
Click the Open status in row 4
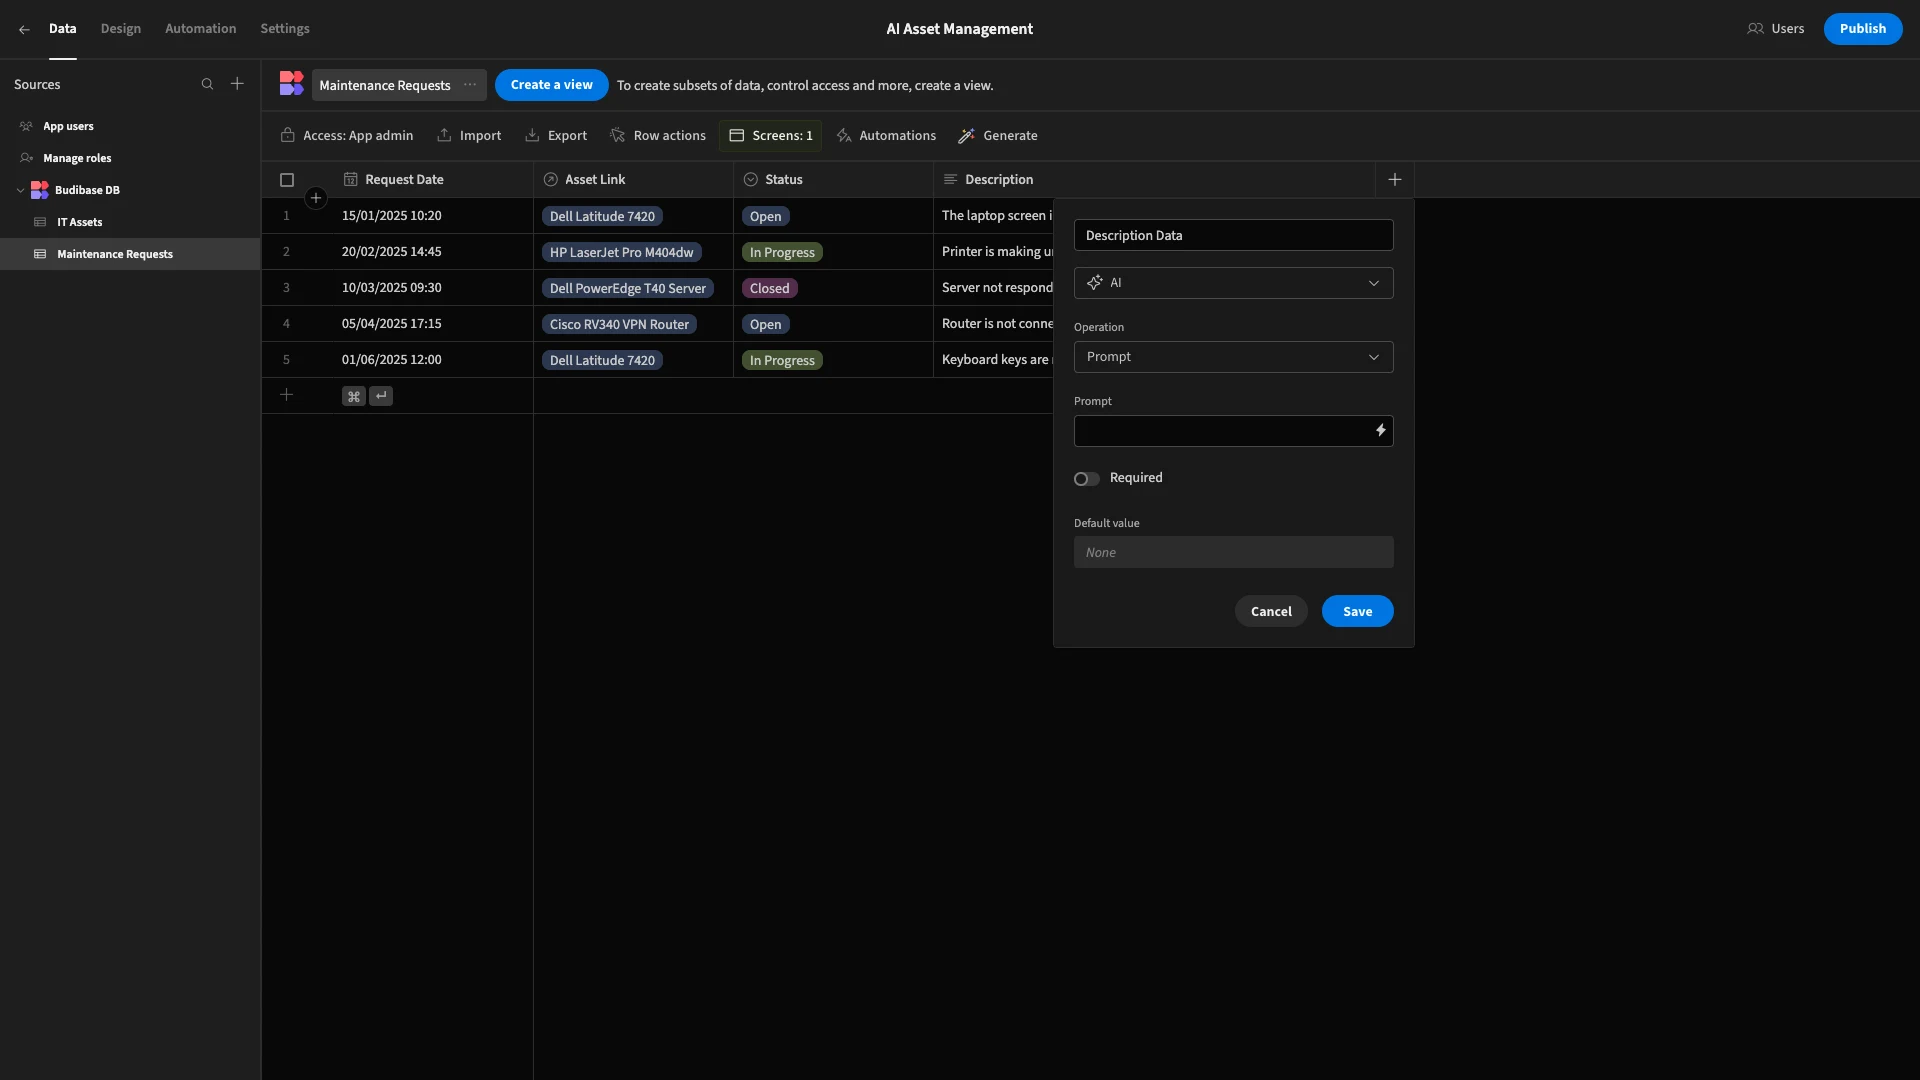point(765,324)
